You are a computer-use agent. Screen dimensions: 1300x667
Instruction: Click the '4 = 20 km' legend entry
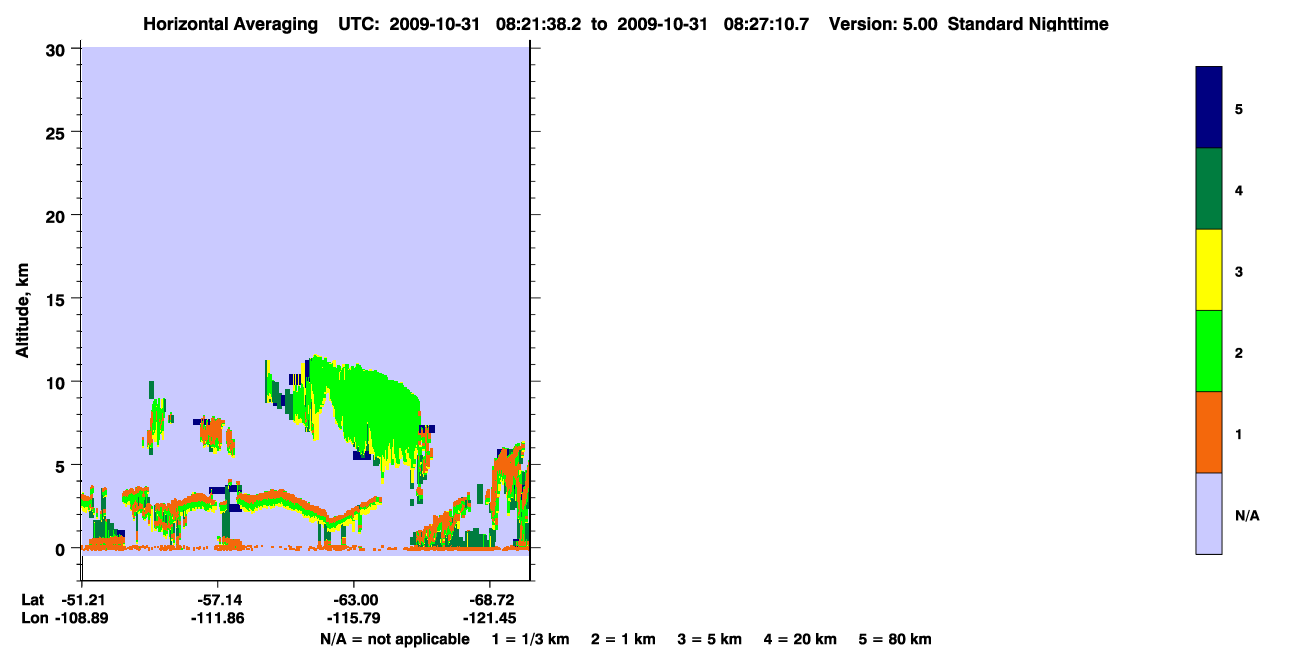pos(801,639)
